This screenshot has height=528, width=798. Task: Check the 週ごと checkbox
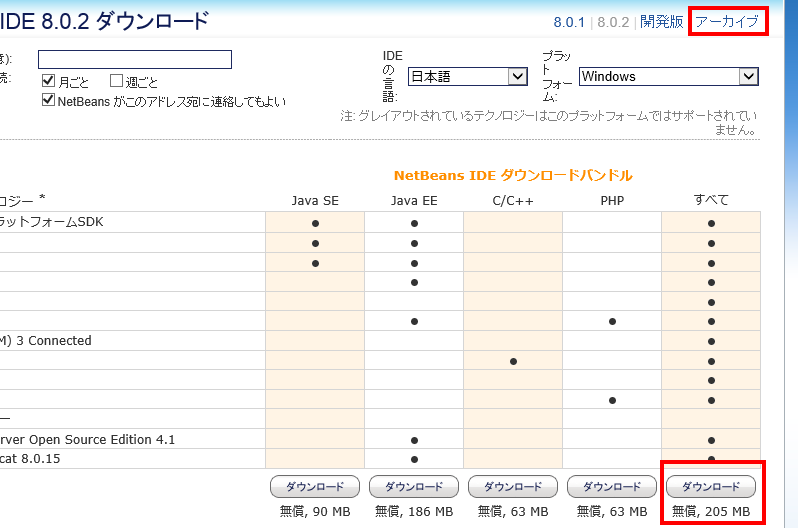click(117, 80)
